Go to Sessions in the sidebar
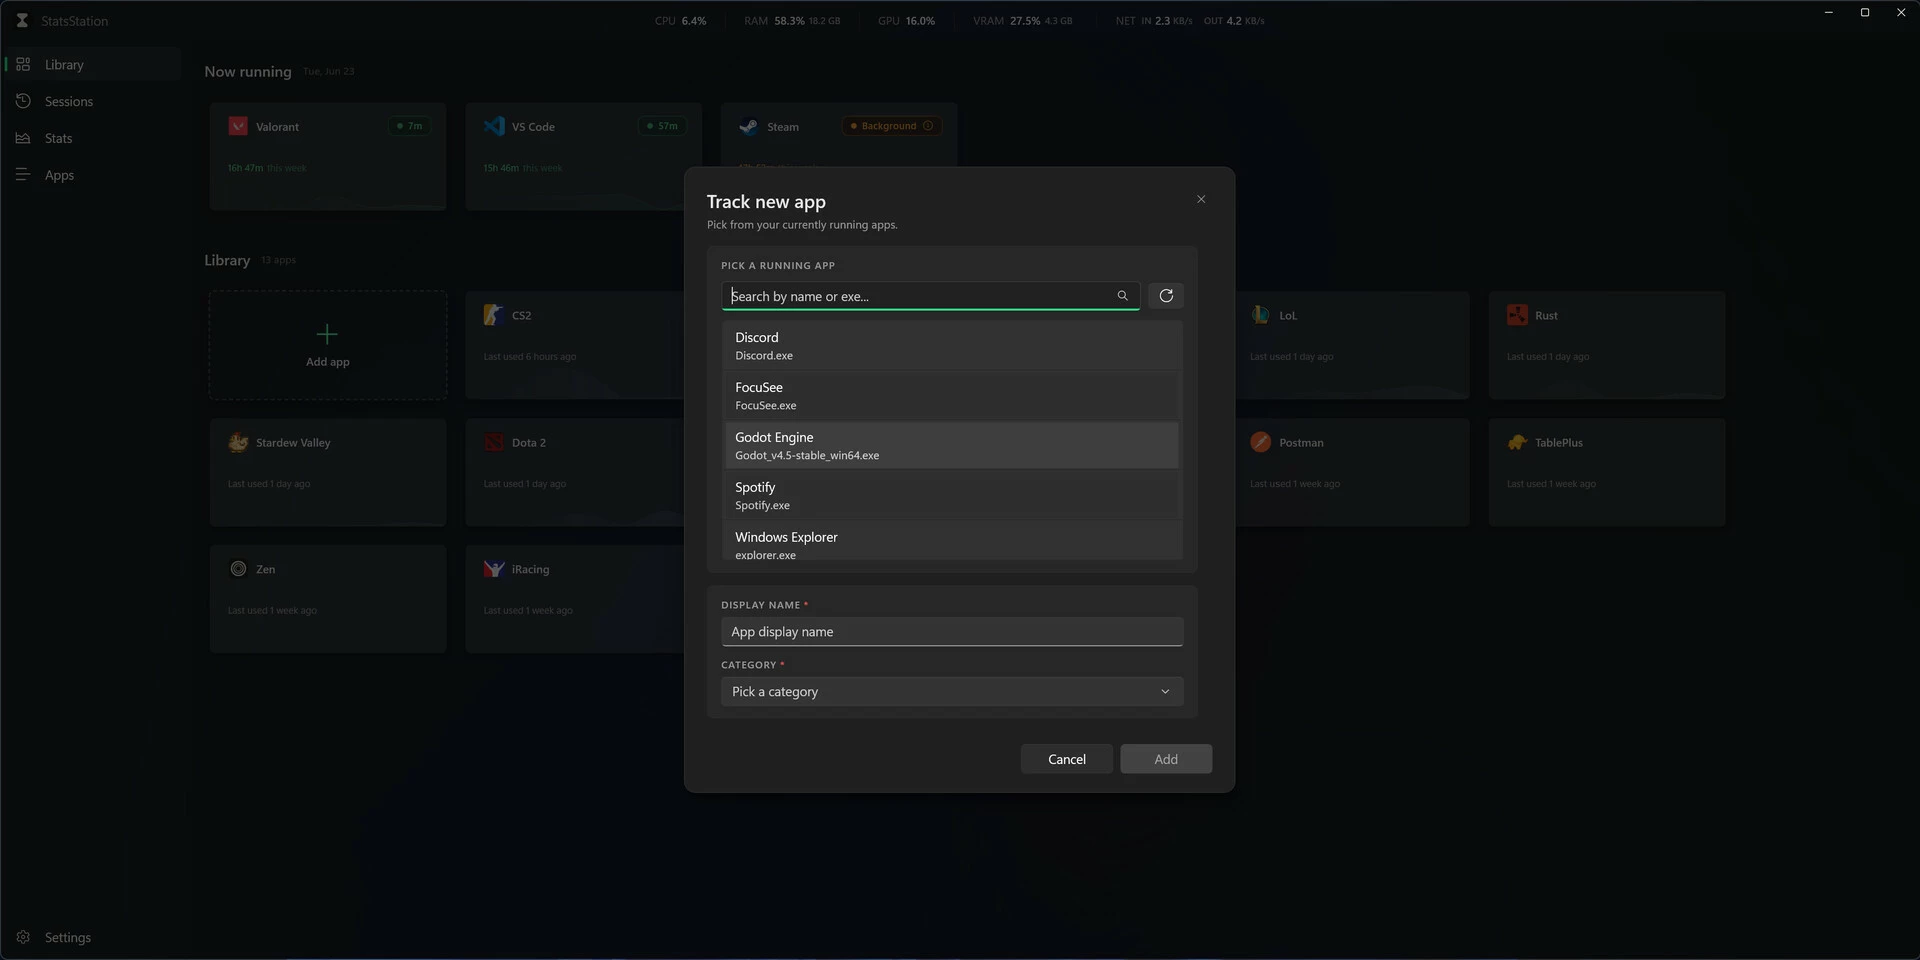 pyautogui.click(x=92, y=101)
